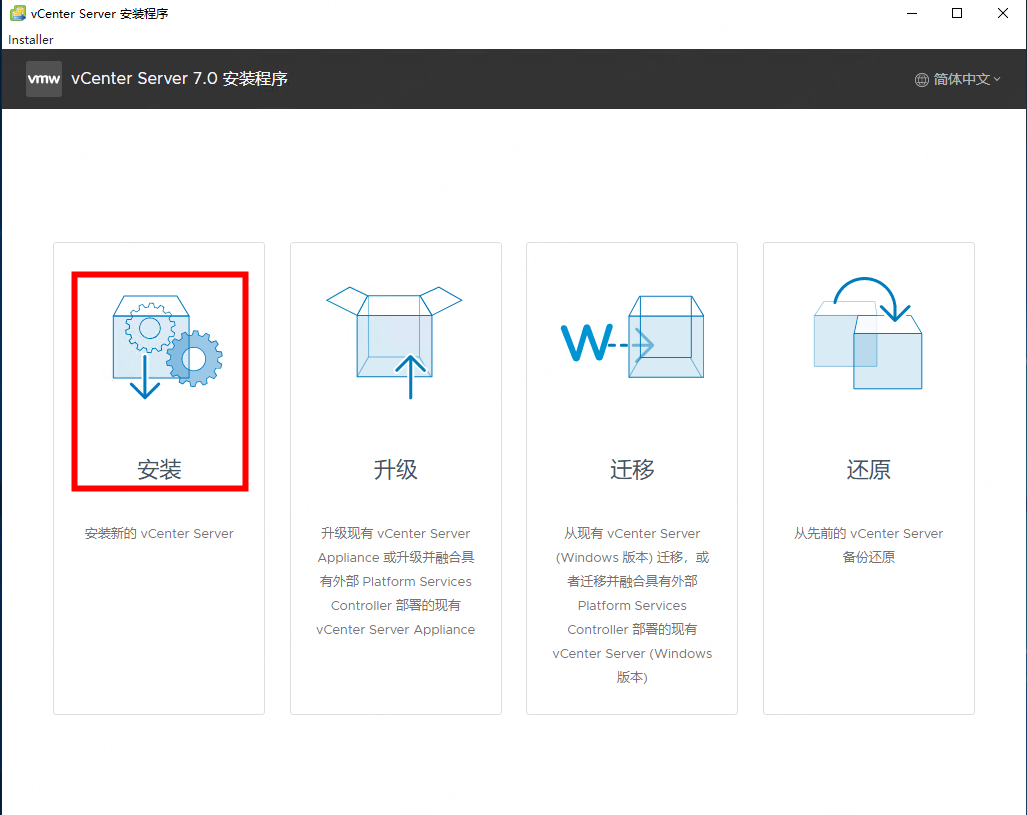This screenshot has width=1027, height=815.
Task: Select the 迁移 title label
Action: tap(632, 469)
